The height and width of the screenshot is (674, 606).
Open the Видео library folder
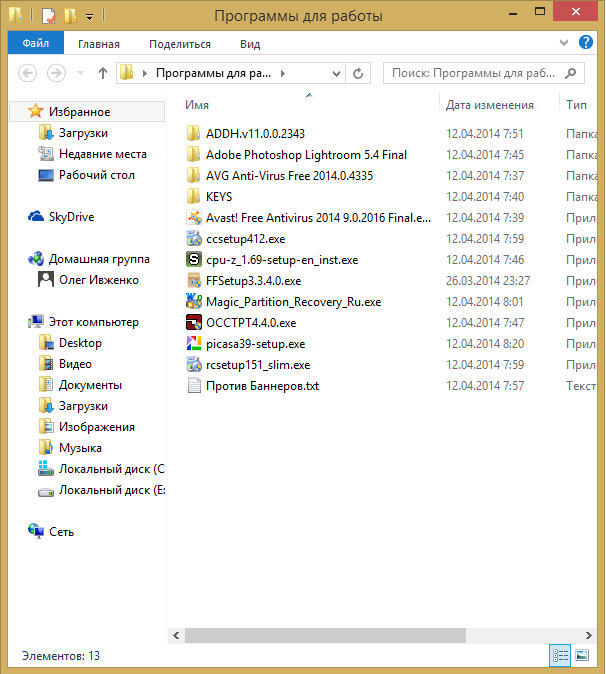pos(75,364)
